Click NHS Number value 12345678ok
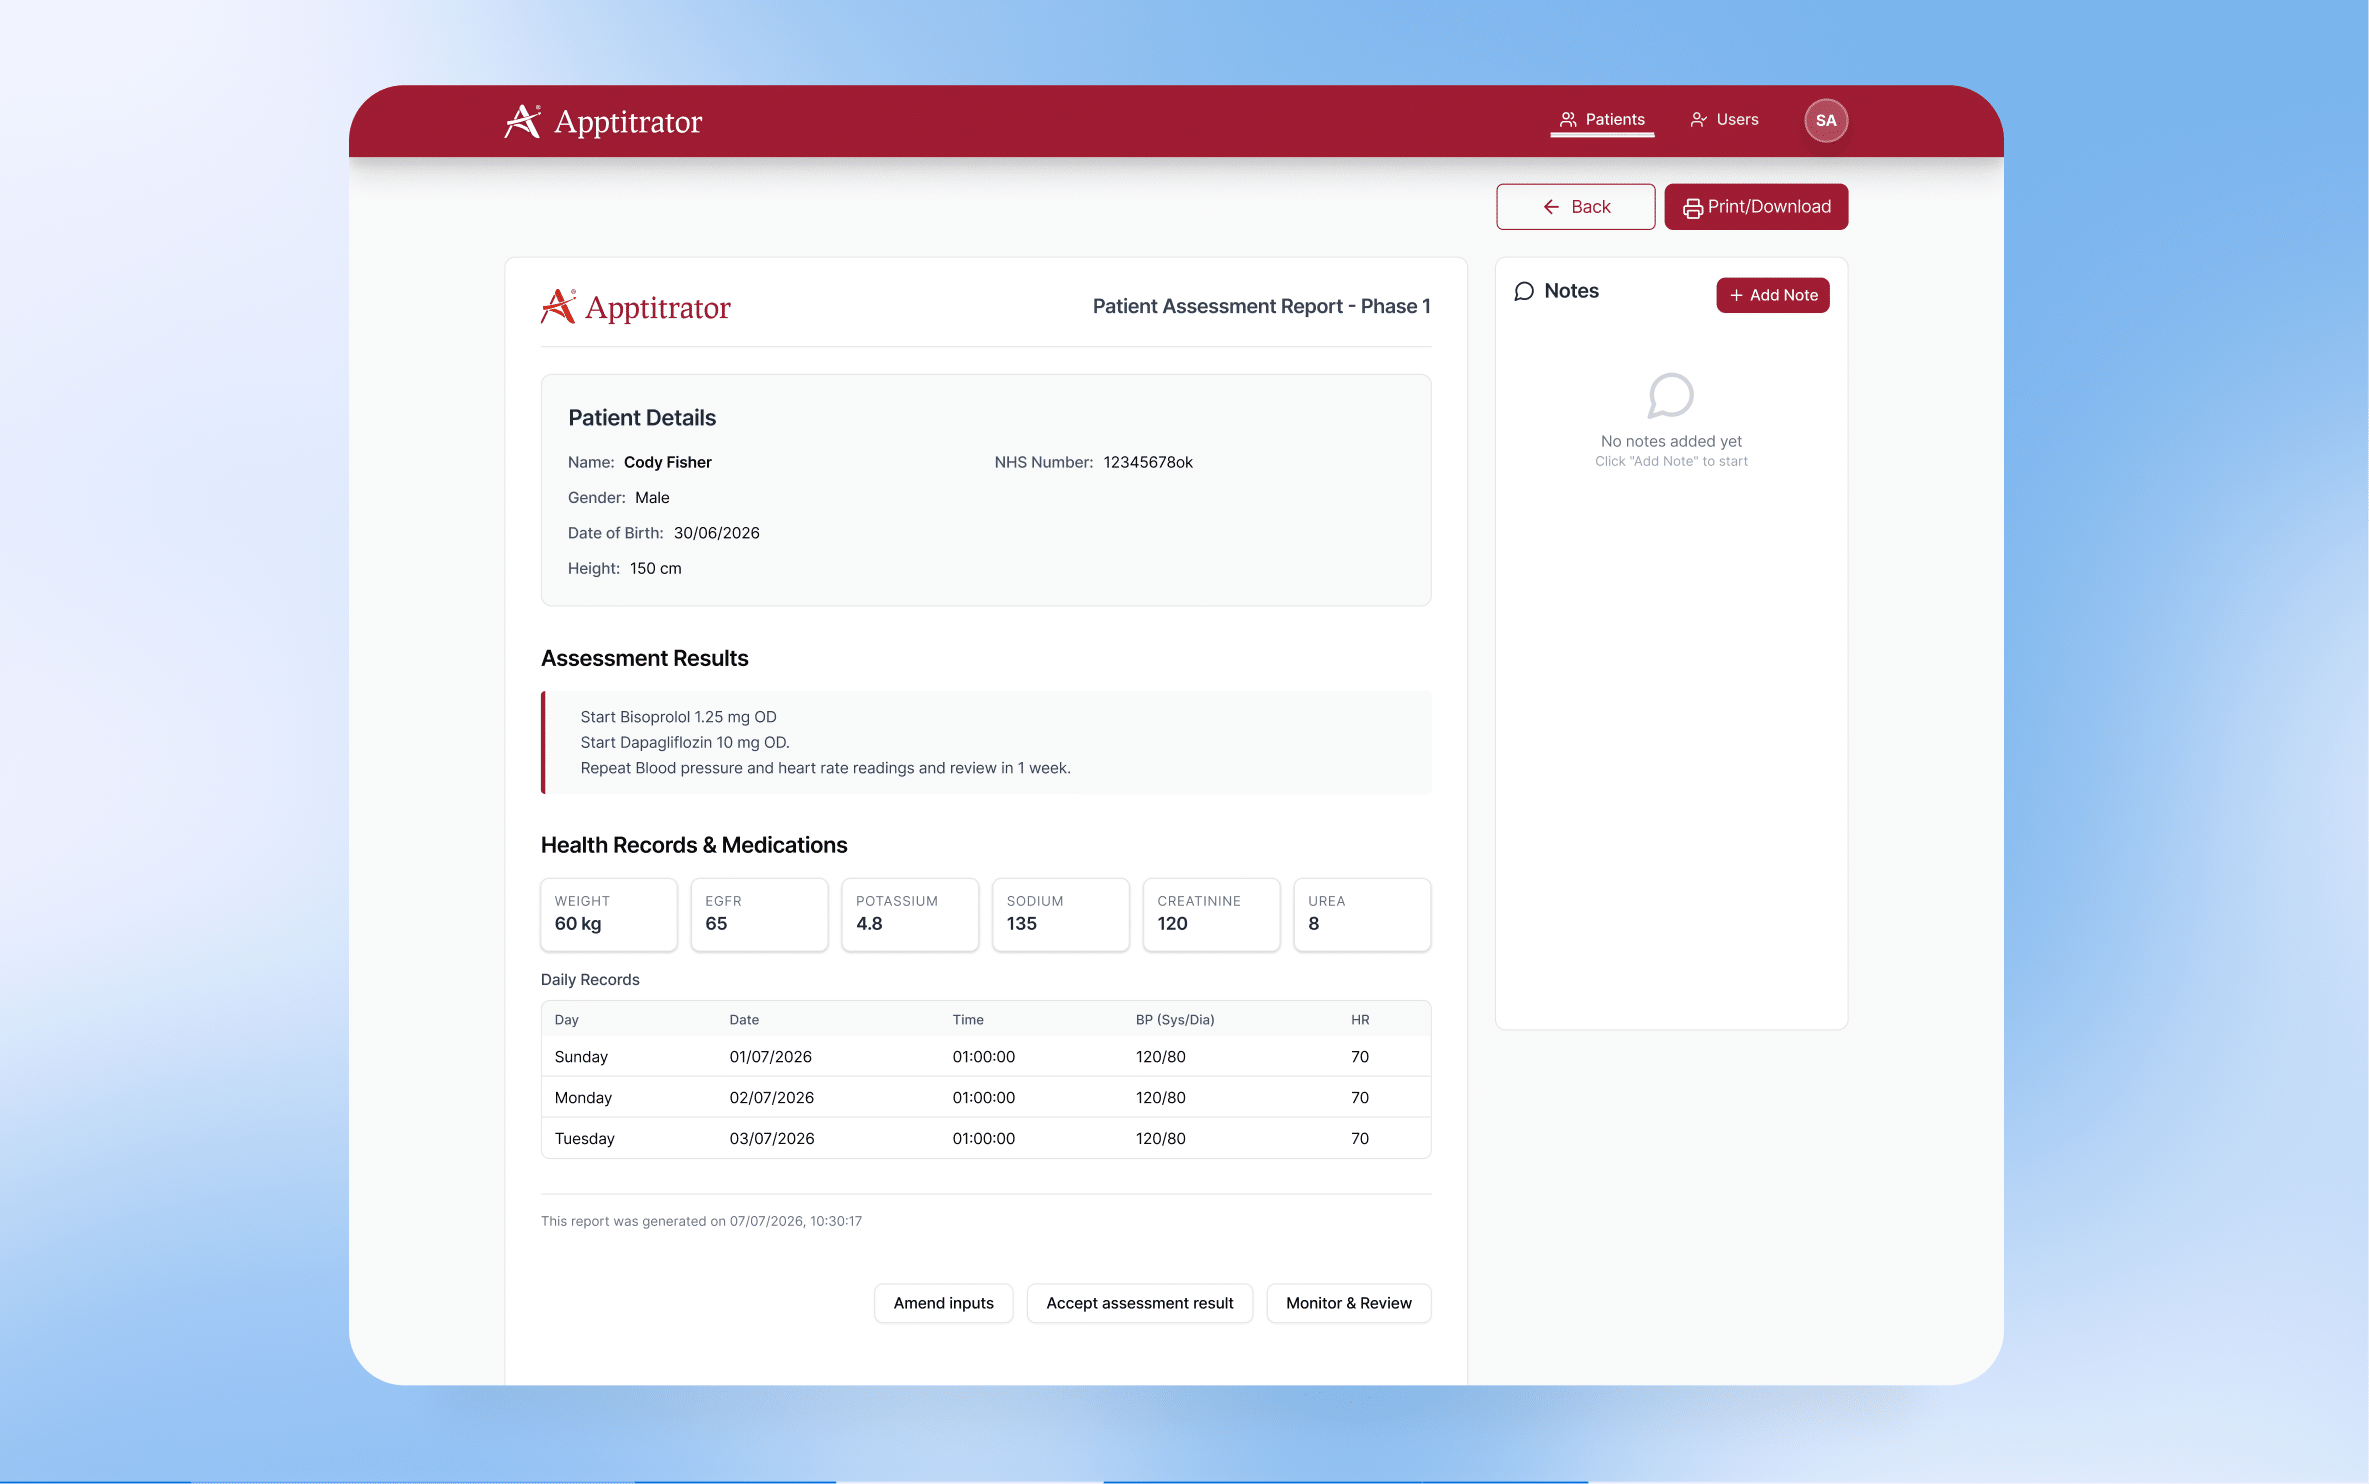This screenshot has height=1484, width=2369. click(1148, 462)
